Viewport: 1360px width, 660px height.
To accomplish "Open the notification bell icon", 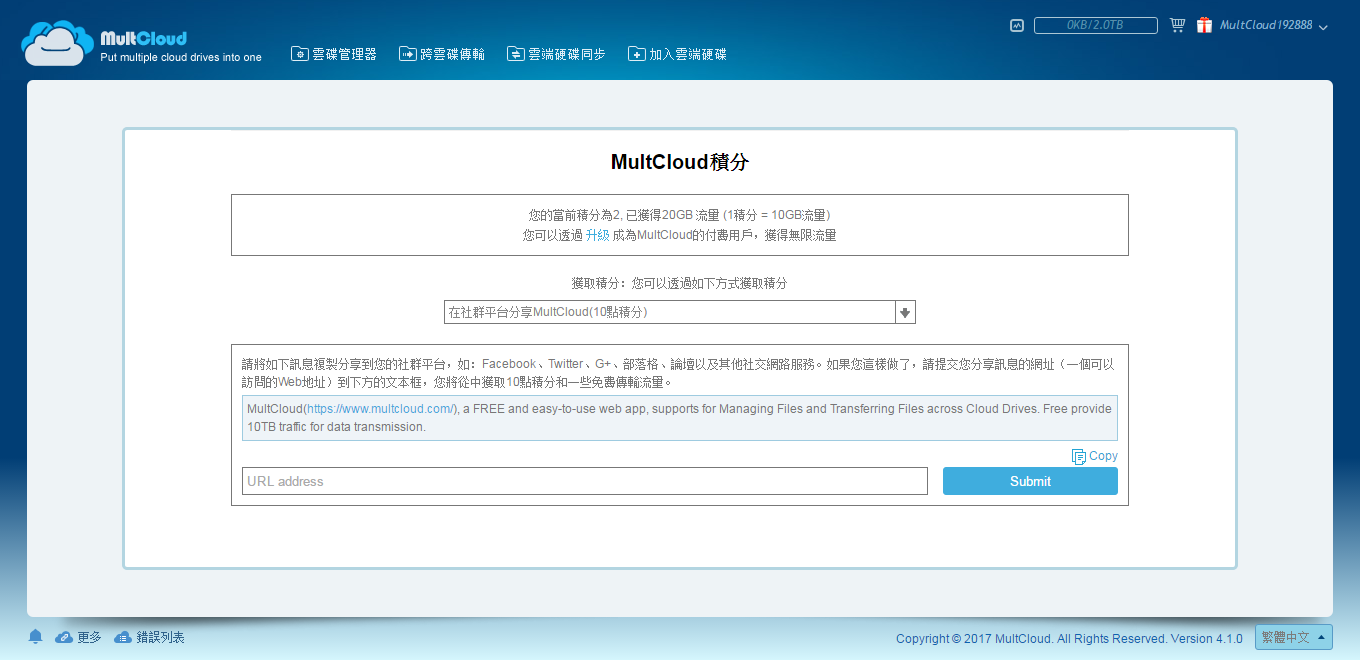I will pos(36,637).
